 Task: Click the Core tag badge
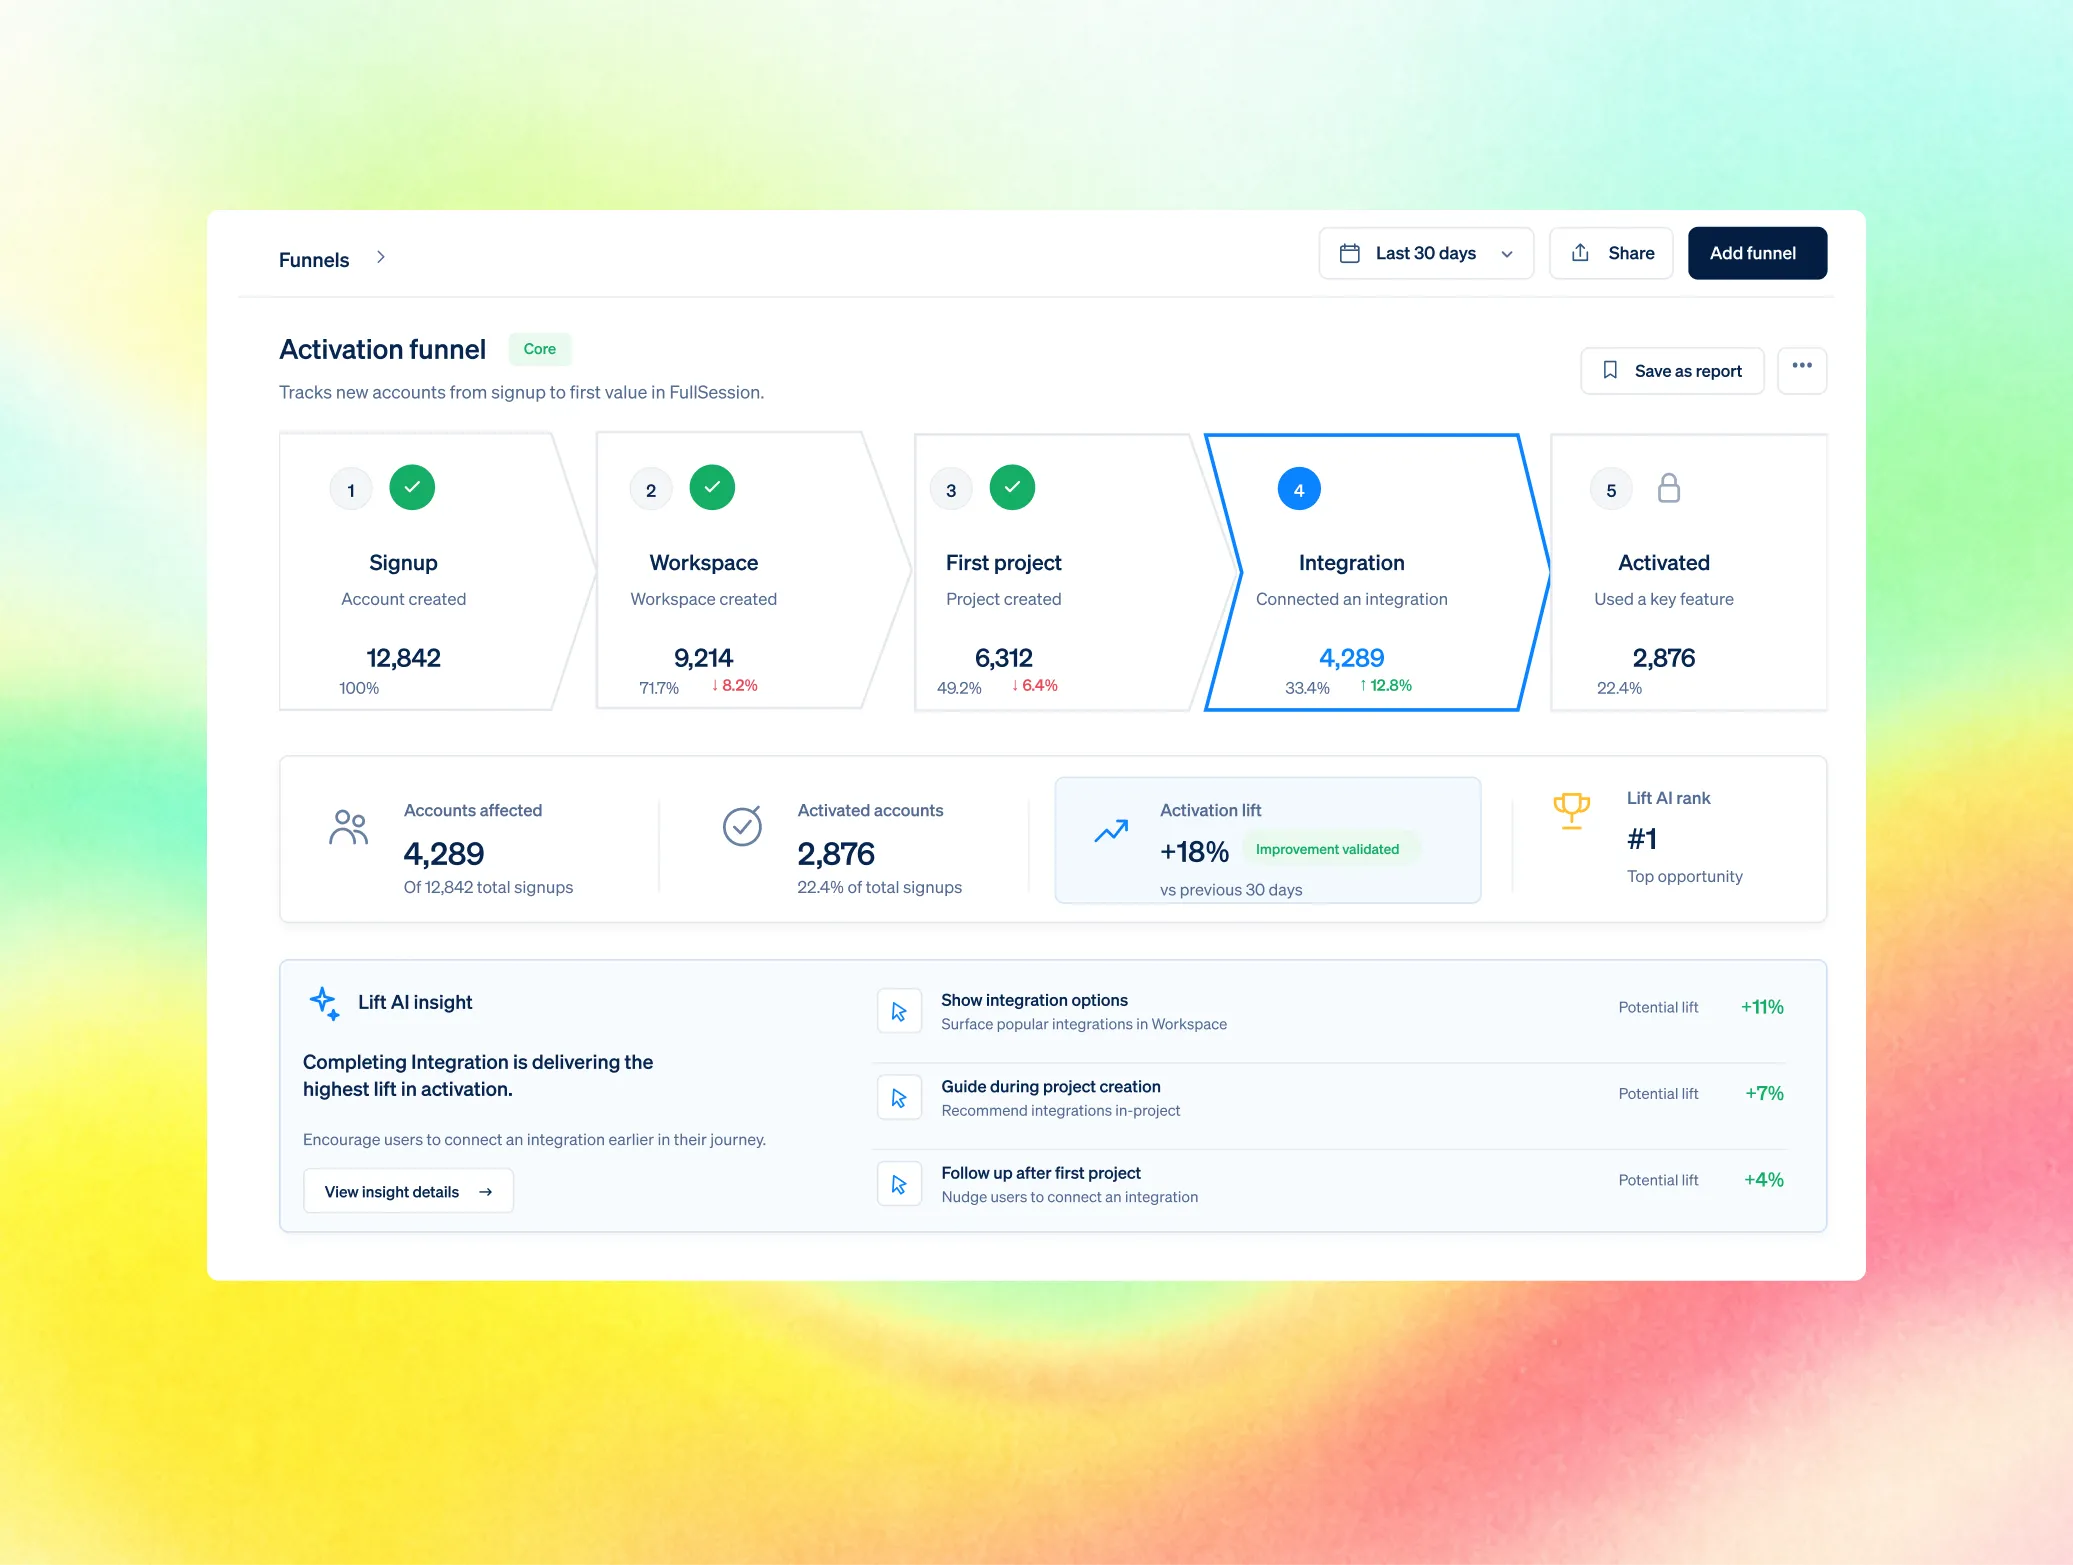coord(540,349)
